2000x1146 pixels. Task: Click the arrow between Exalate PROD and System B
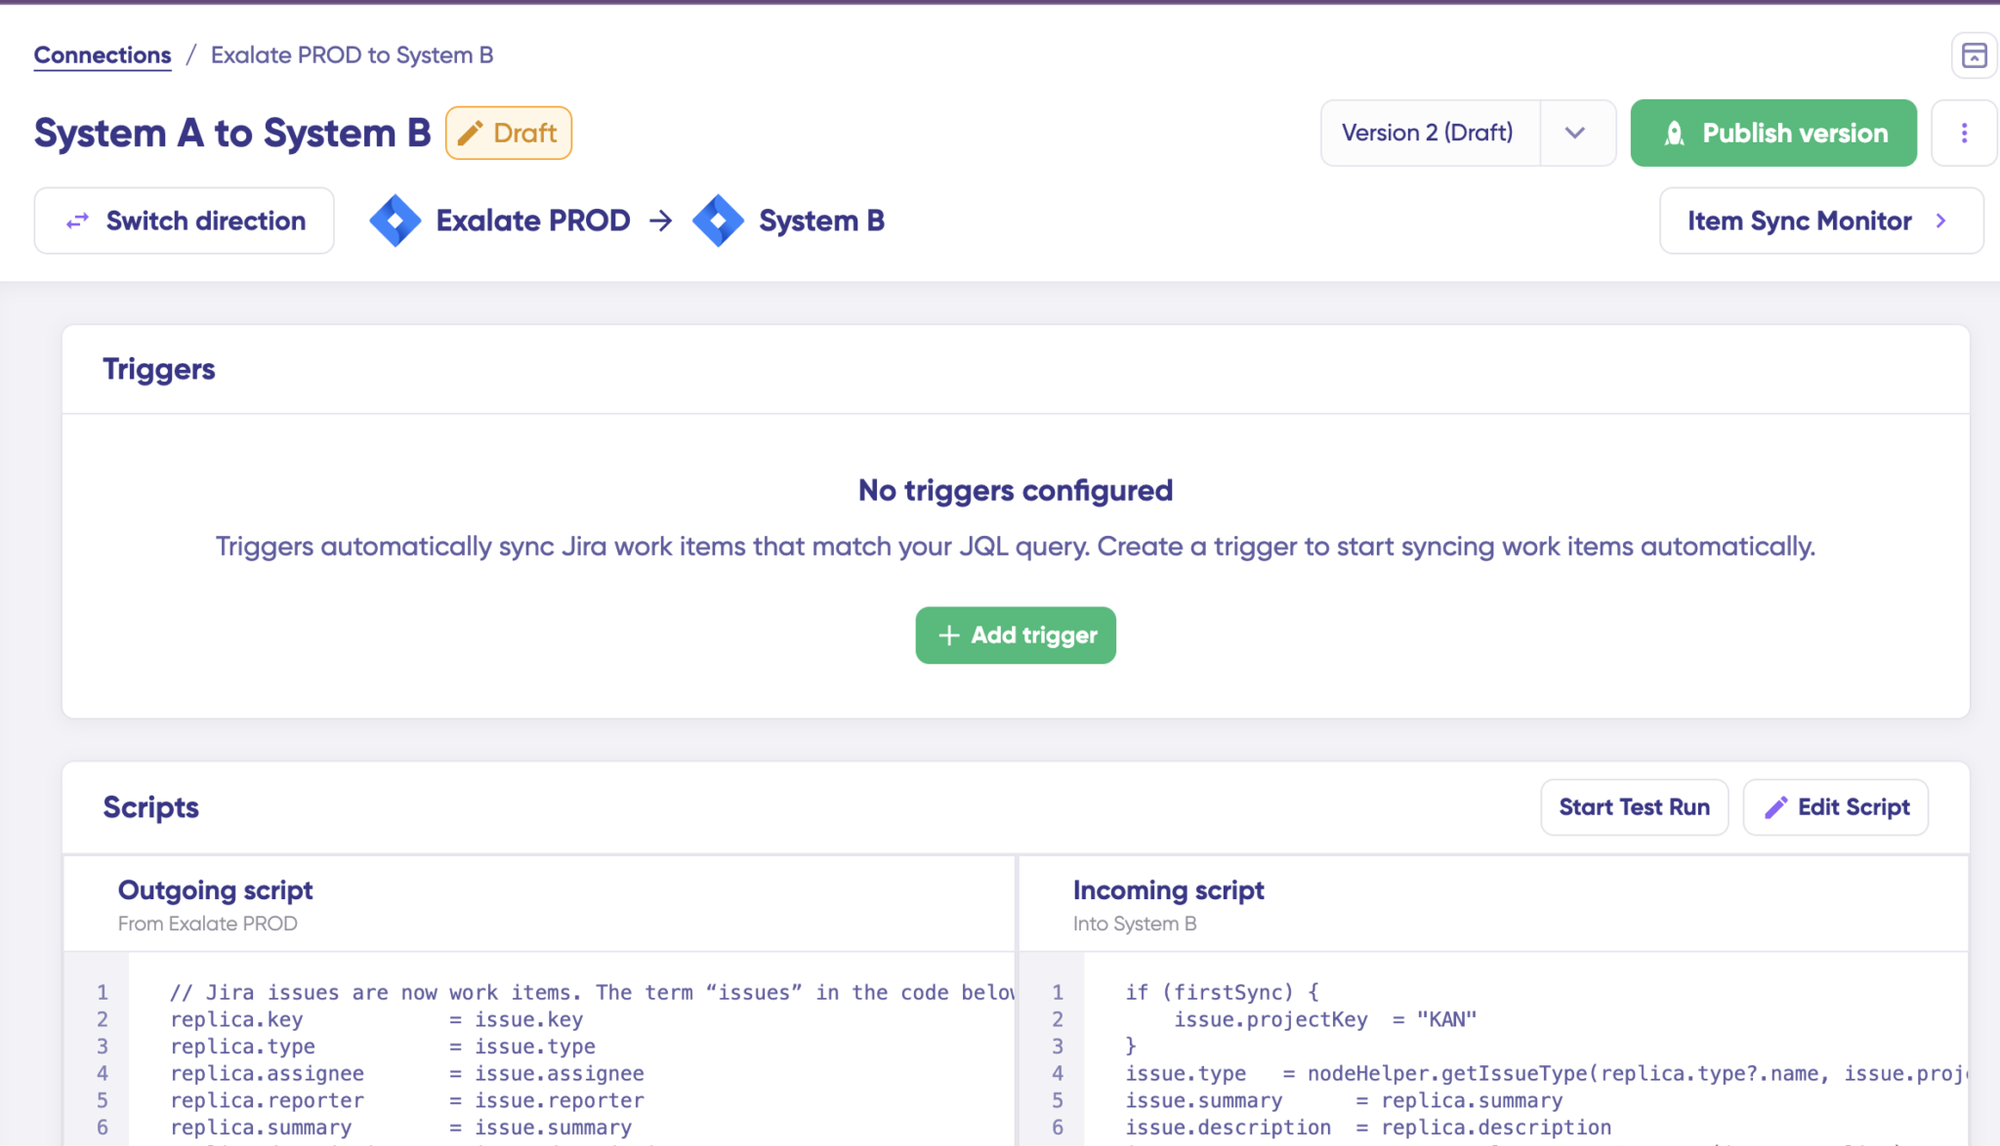pyautogui.click(x=661, y=221)
